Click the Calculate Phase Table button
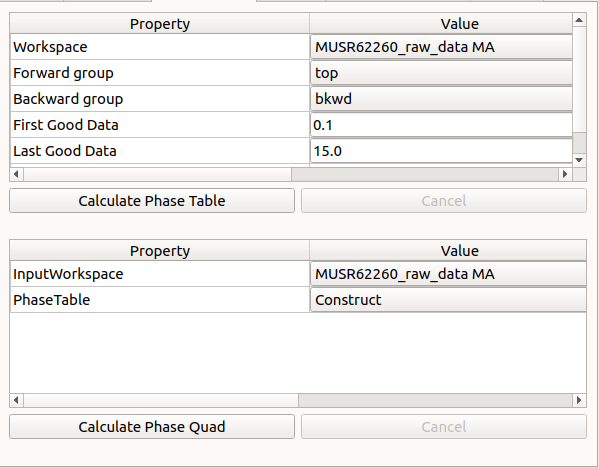 (152, 201)
